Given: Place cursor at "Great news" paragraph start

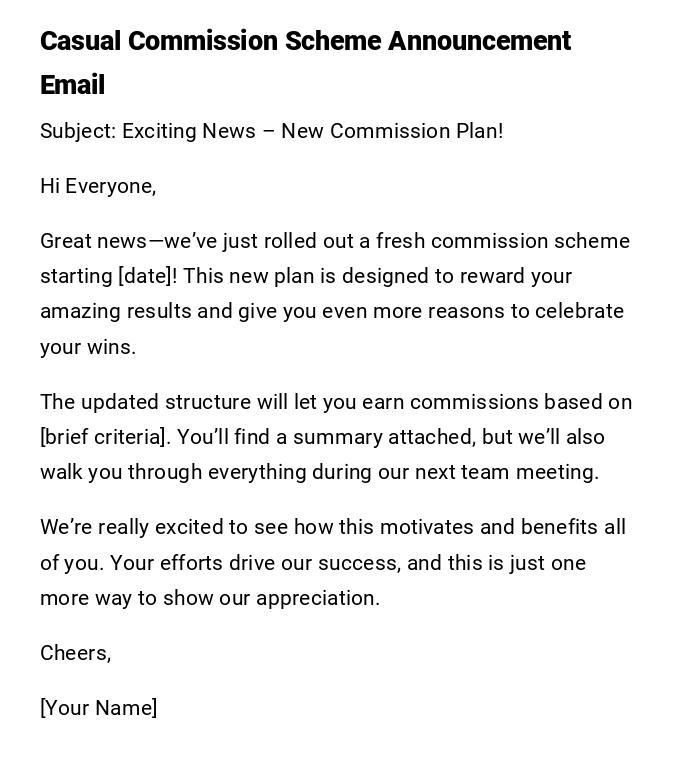Looking at the screenshot, I should click(x=42, y=241).
